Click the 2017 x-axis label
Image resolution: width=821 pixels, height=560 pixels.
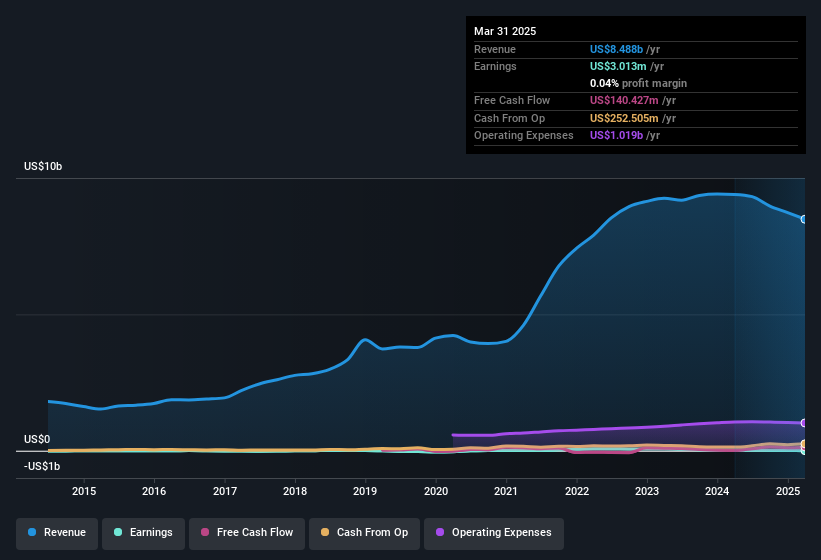[x=225, y=491]
